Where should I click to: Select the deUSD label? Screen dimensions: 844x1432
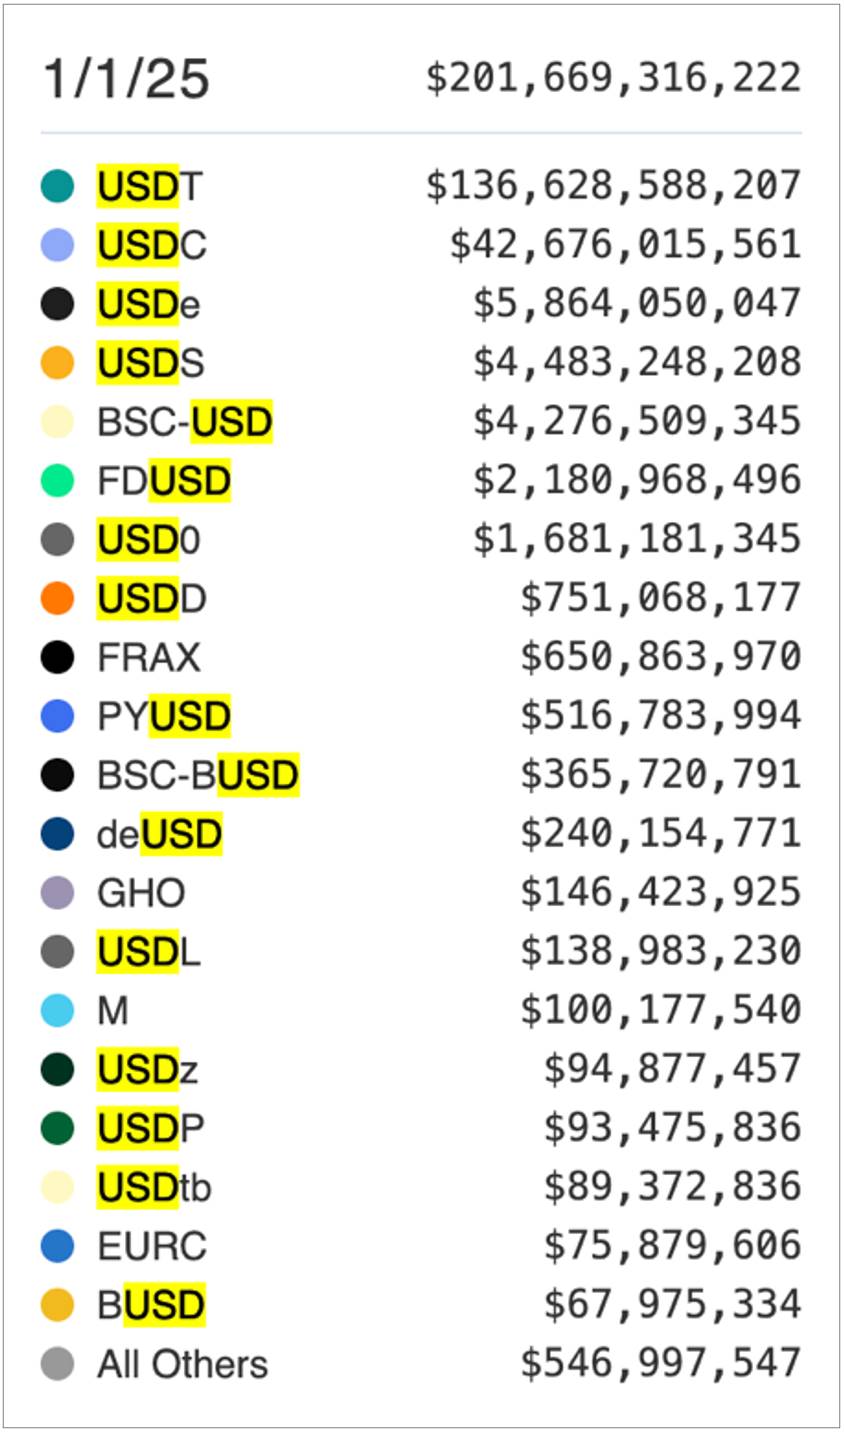coord(160,835)
